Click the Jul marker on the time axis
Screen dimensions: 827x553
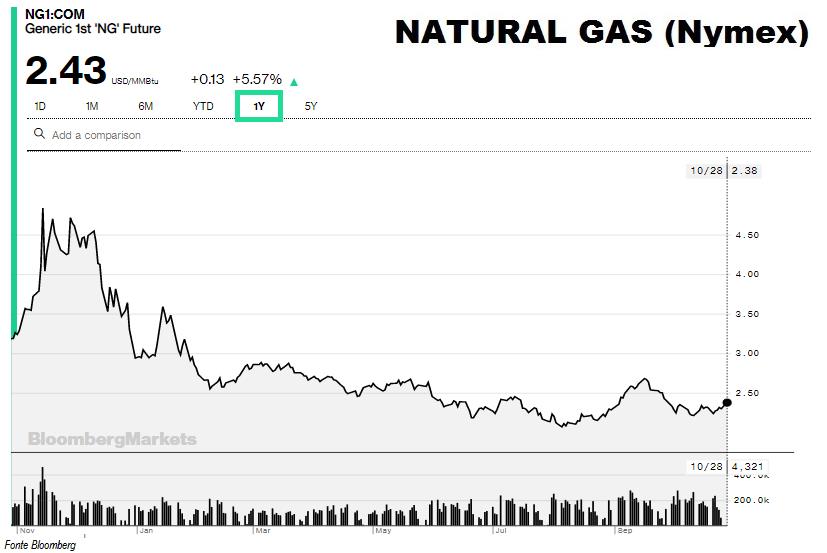pos(501,530)
